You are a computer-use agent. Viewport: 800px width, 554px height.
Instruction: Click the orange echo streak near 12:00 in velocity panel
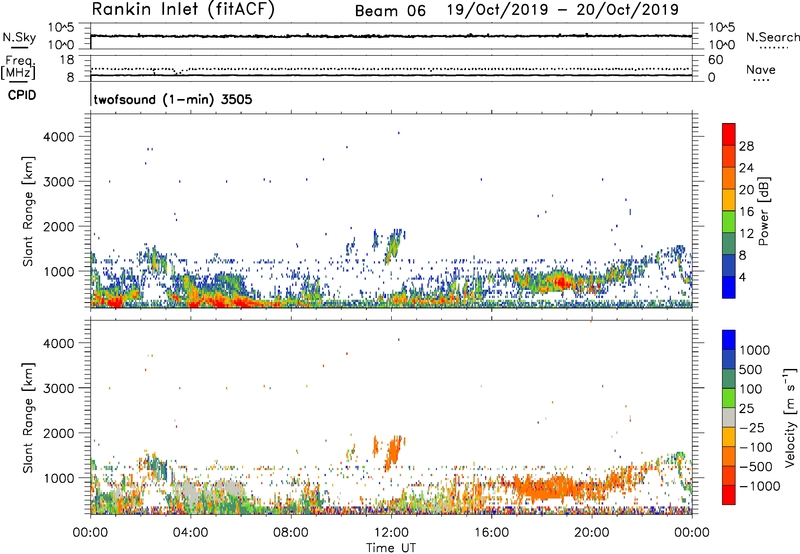coord(394,451)
